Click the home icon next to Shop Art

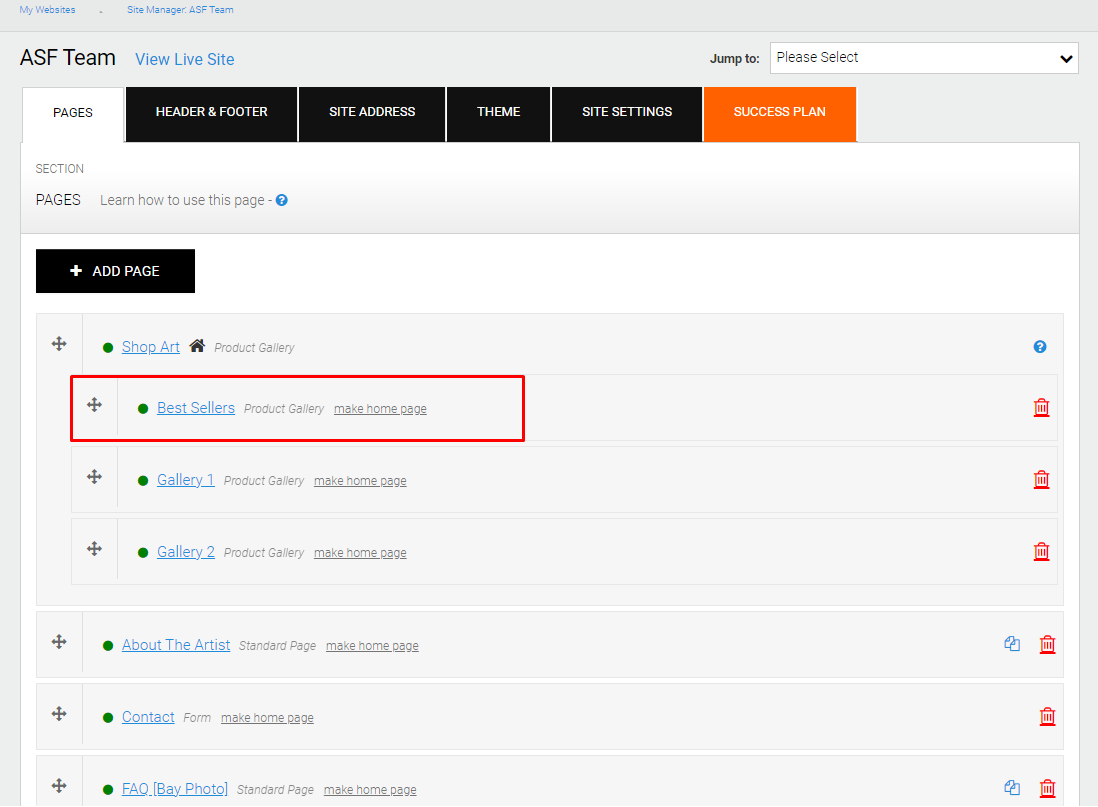(x=197, y=345)
